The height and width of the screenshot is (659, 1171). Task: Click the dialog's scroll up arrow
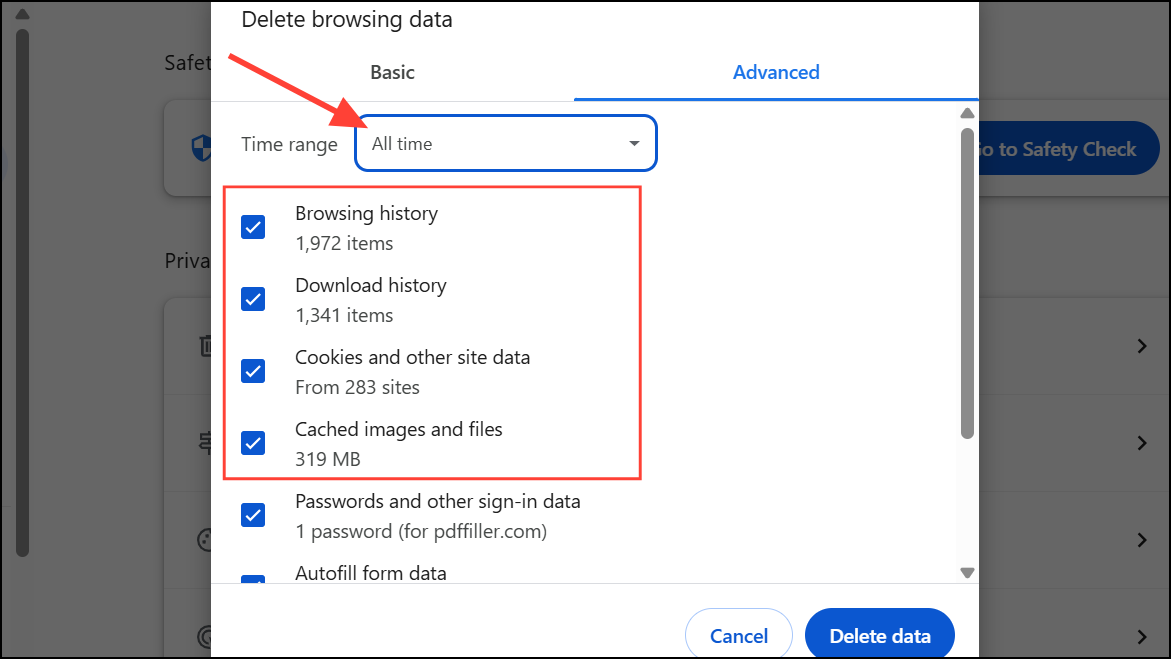[967, 113]
